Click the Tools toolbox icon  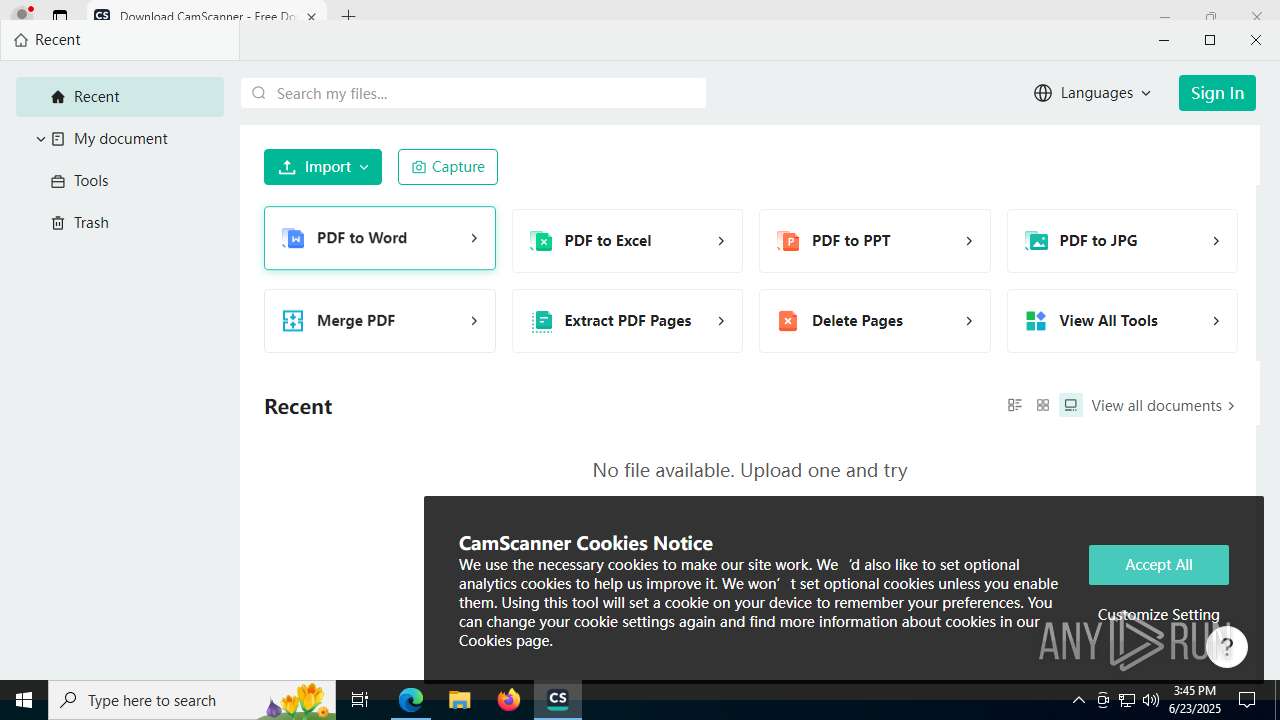click(58, 181)
